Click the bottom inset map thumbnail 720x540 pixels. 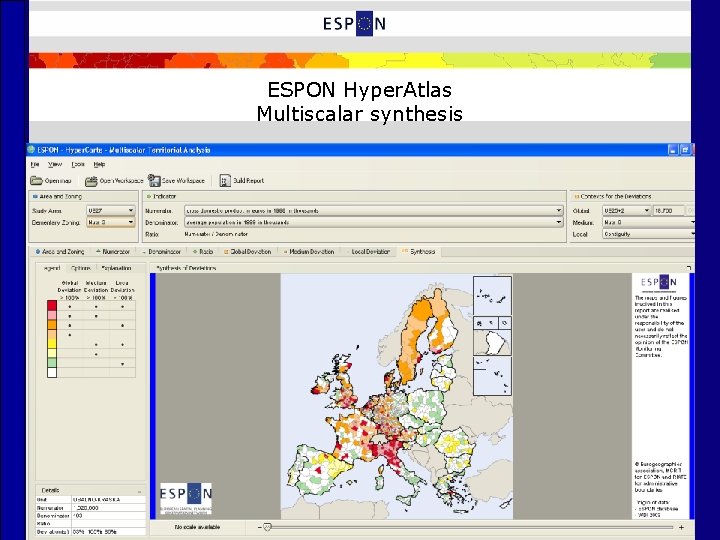point(492,376)
